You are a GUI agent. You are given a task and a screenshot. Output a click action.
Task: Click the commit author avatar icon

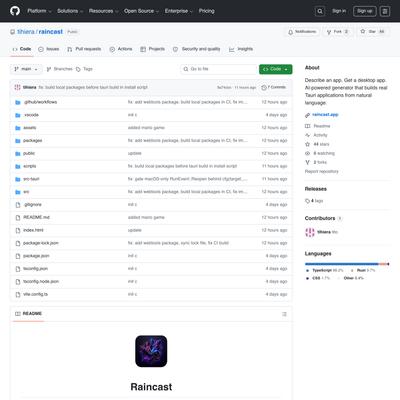click(17, 87)
